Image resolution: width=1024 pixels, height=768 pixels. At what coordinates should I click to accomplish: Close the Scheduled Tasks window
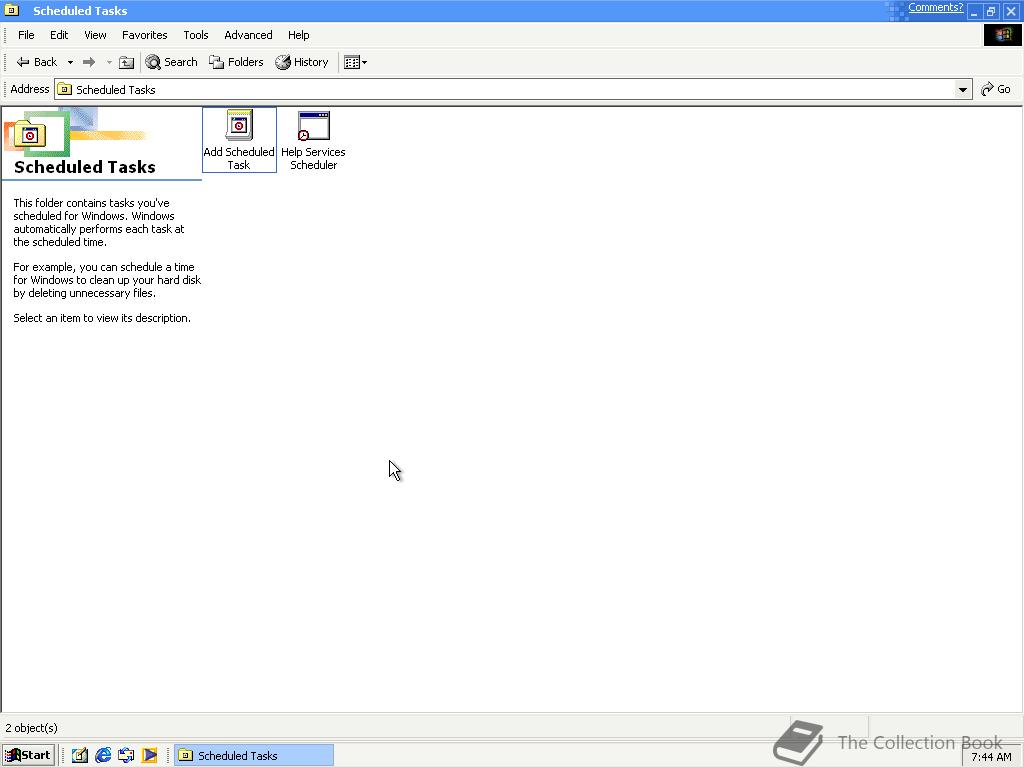1011,11
